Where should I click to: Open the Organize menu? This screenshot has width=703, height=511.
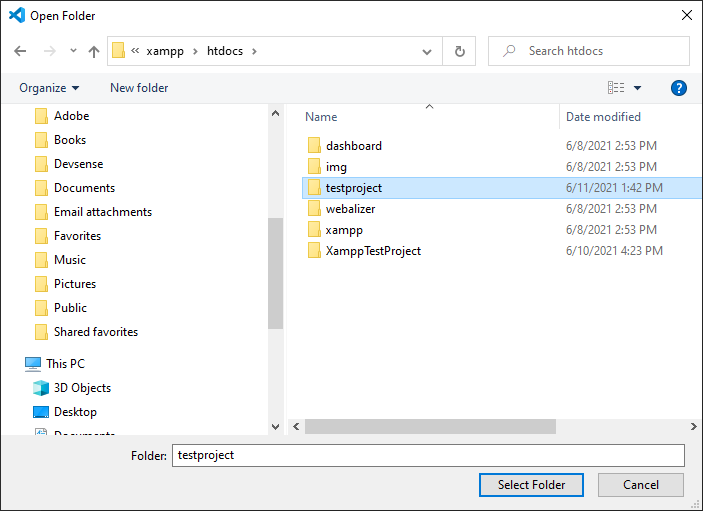(x=49, y=88)
